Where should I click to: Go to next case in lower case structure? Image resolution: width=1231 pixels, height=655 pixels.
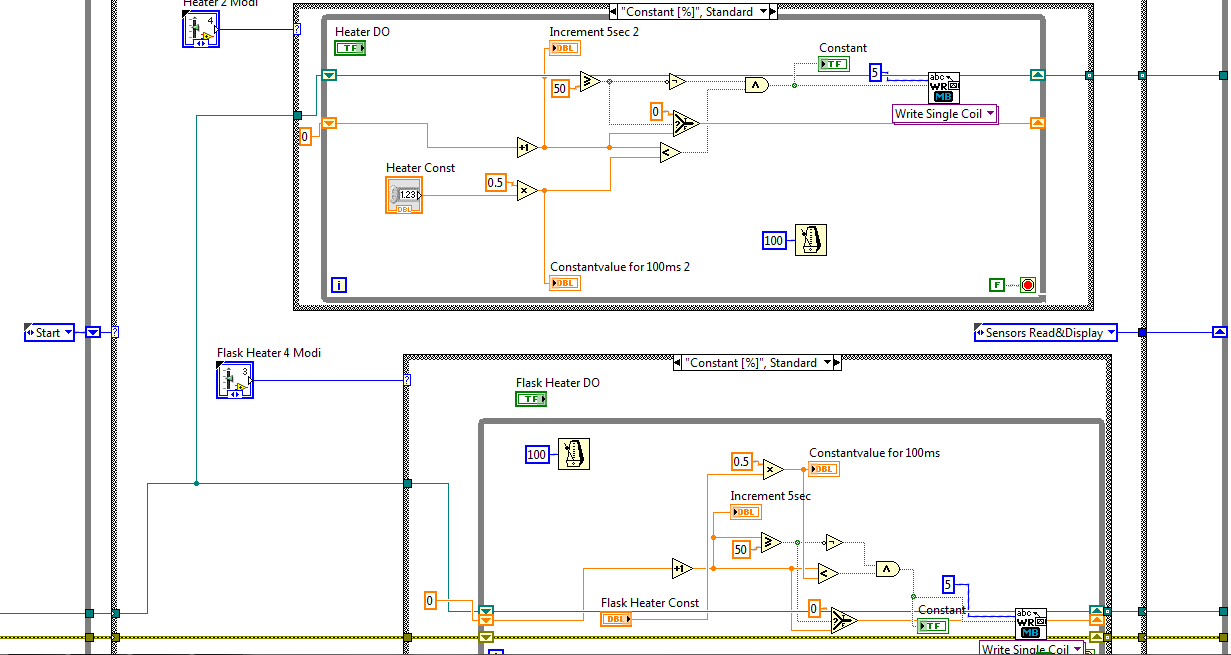pyautogui.click(x=837, y=363)
